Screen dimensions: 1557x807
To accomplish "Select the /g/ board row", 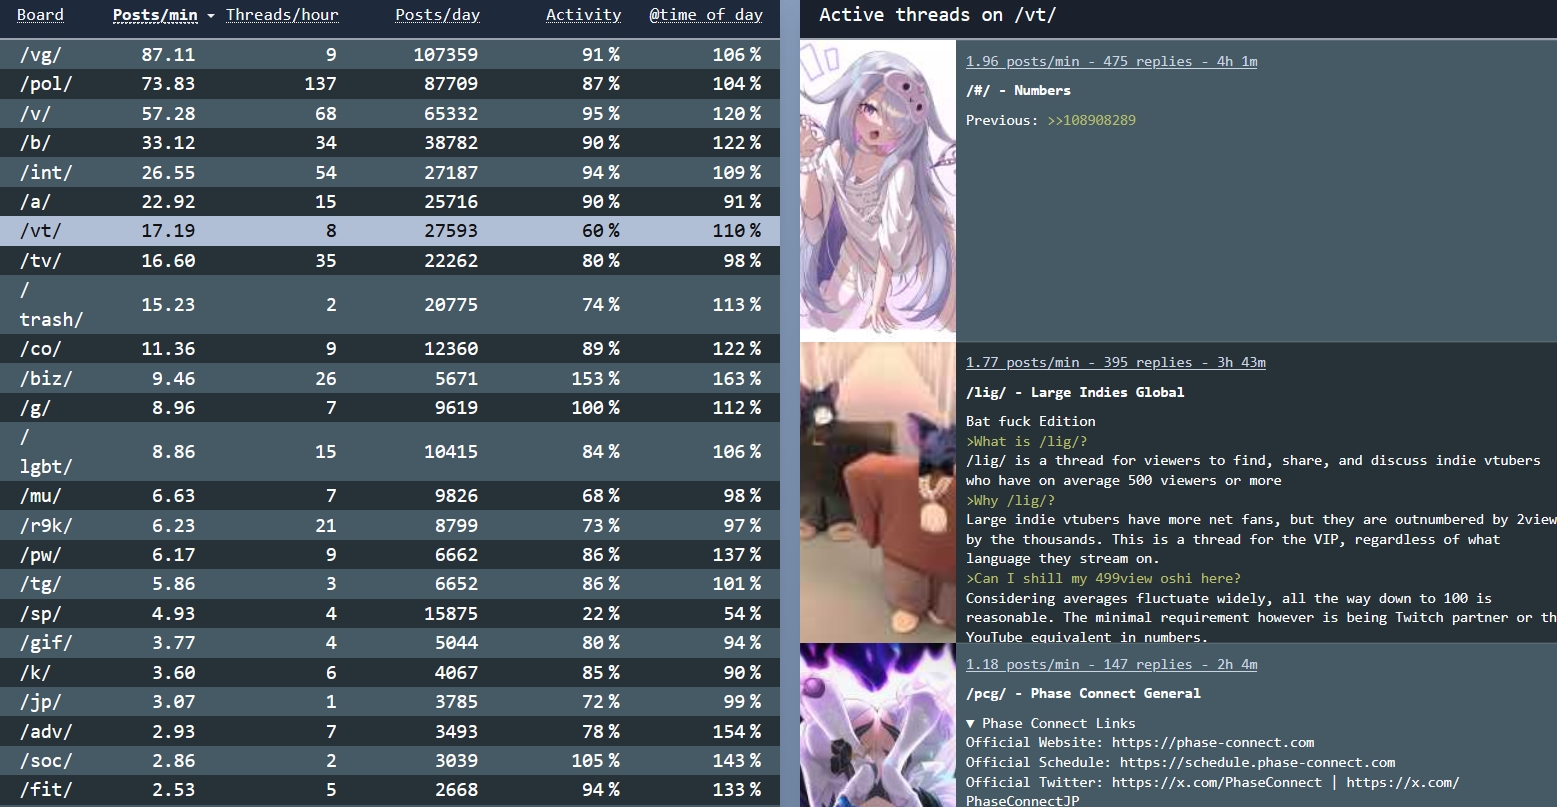I will [390, 408].
